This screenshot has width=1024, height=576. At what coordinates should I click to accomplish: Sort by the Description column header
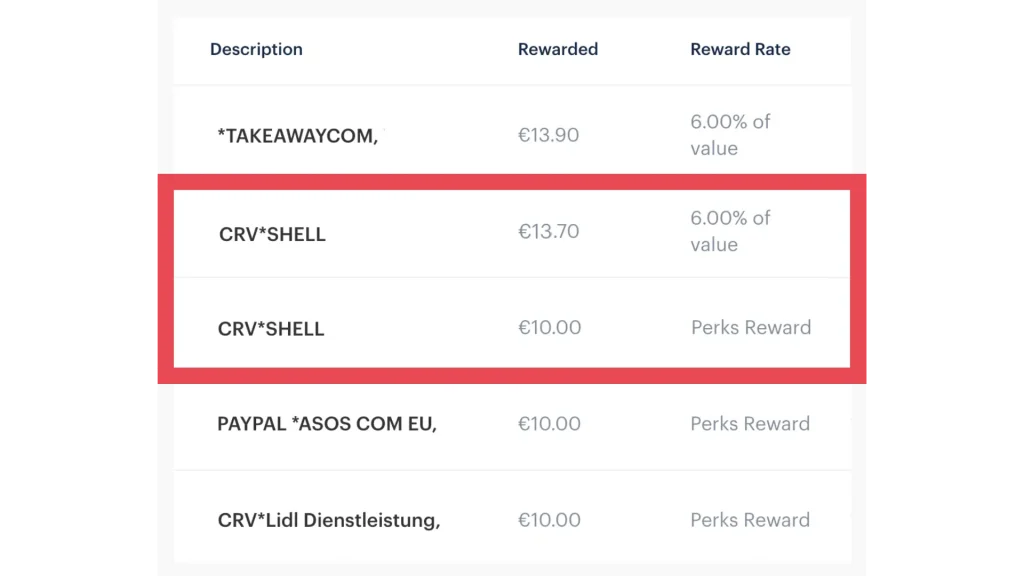(256, 49)
